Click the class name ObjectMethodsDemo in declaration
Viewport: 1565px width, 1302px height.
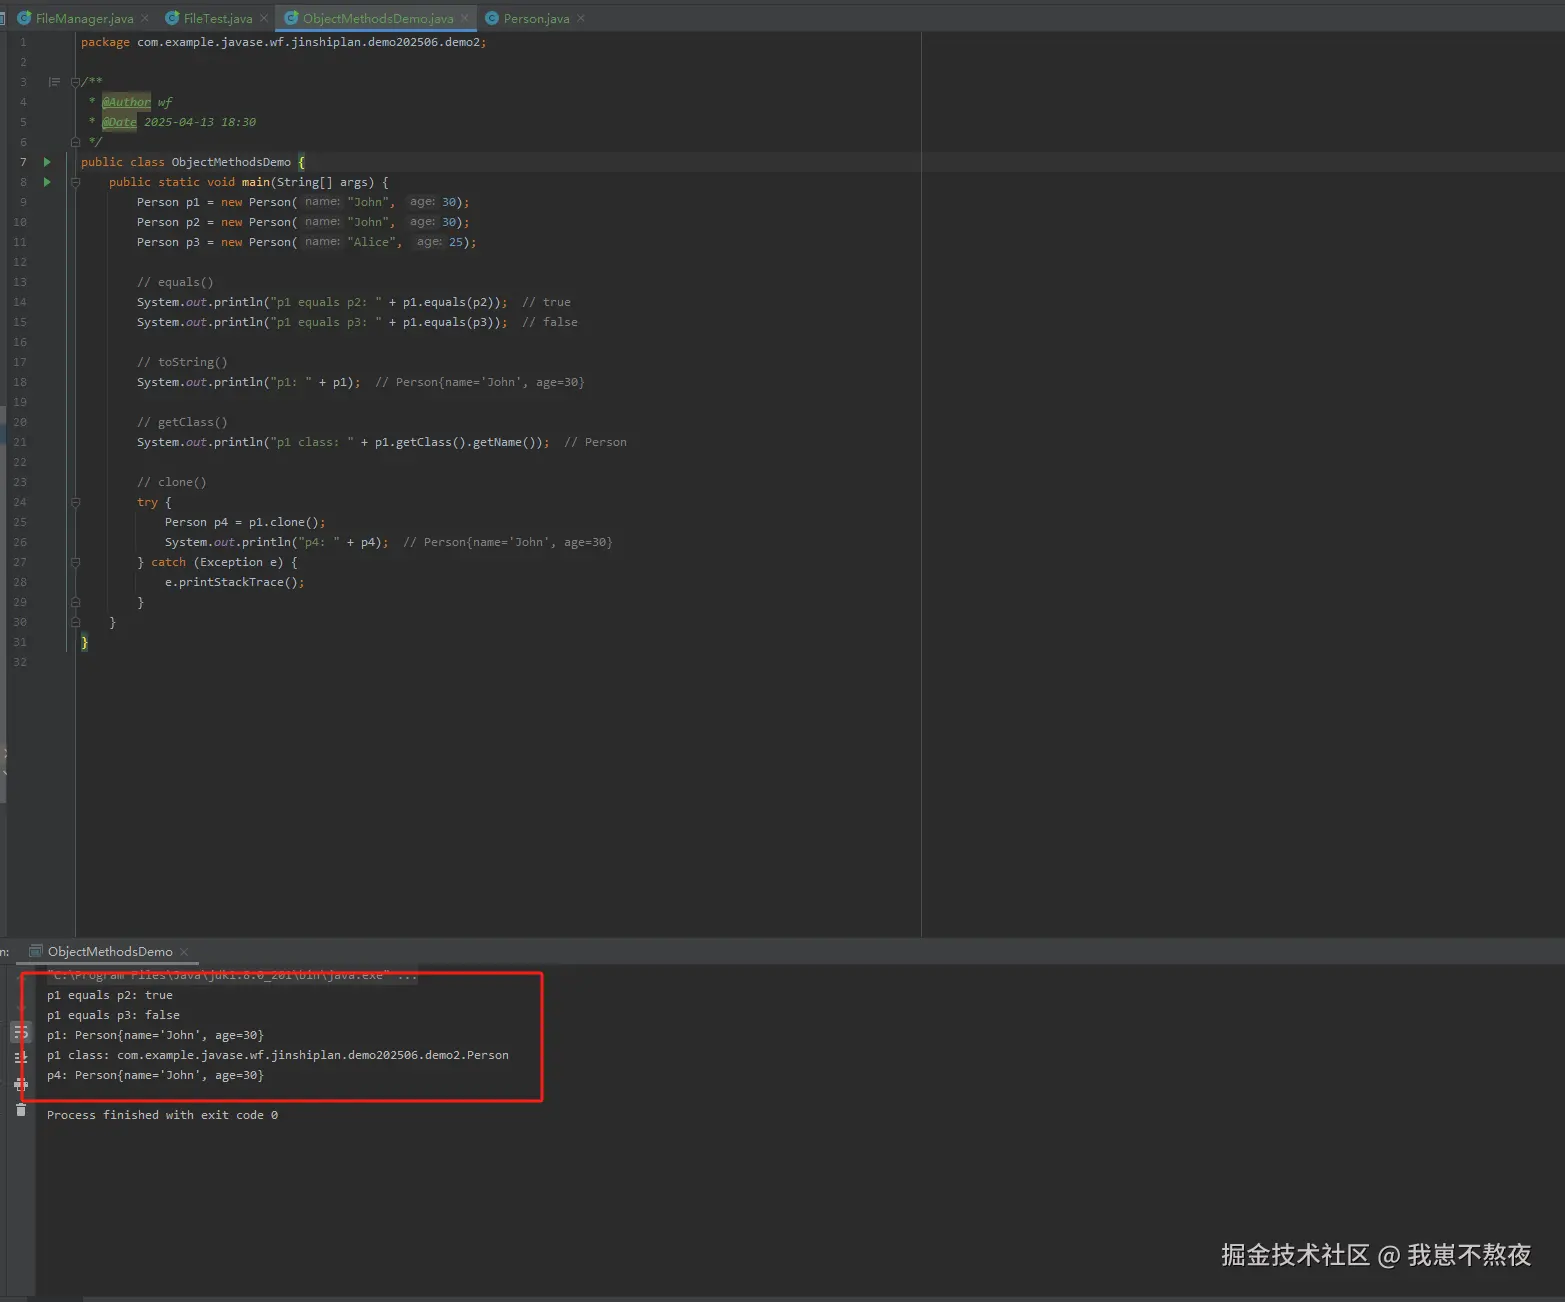tap(231, 162)
